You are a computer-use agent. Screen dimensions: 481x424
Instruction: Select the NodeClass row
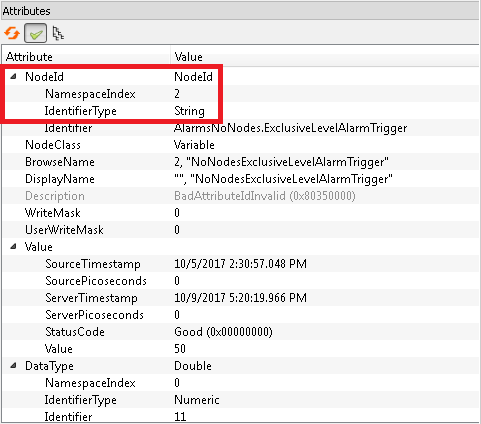click(241, 145)
